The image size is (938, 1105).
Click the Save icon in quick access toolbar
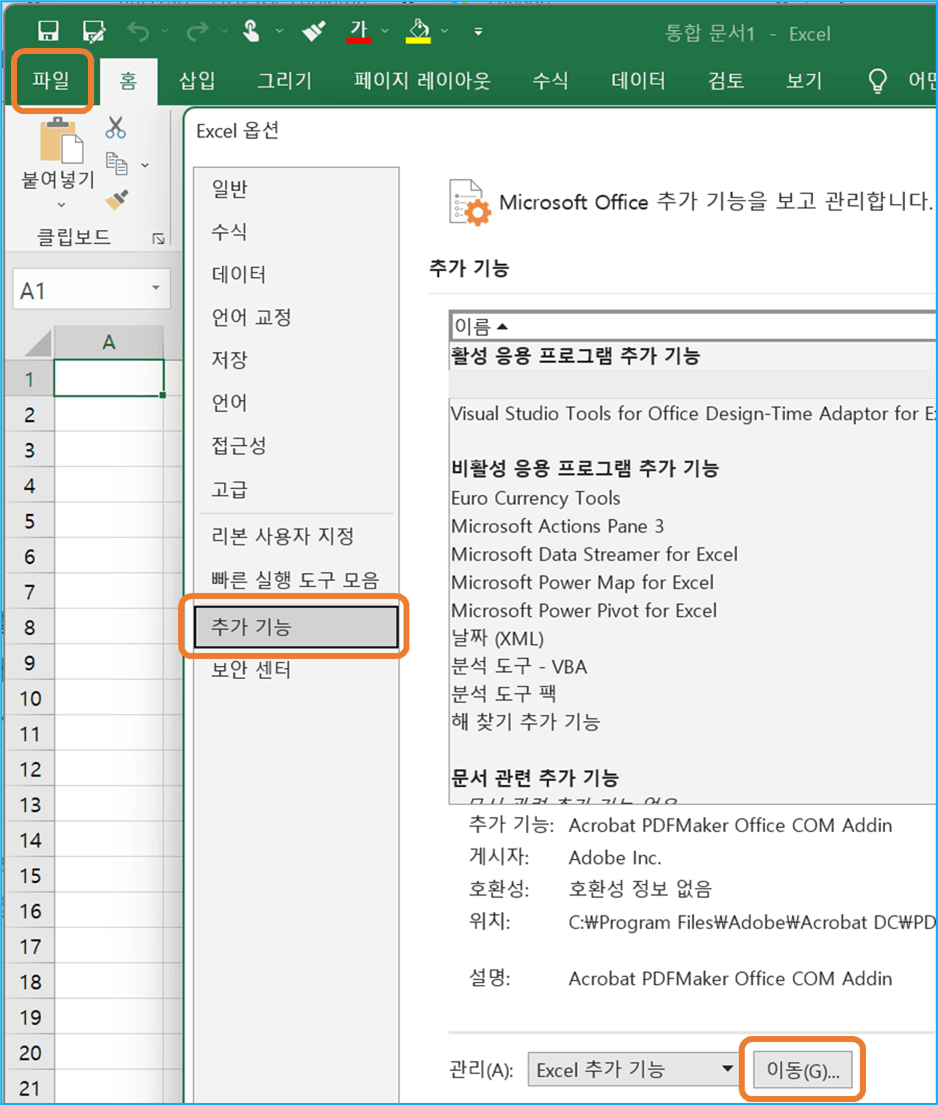pyautogui.click(x=48, y=31)
